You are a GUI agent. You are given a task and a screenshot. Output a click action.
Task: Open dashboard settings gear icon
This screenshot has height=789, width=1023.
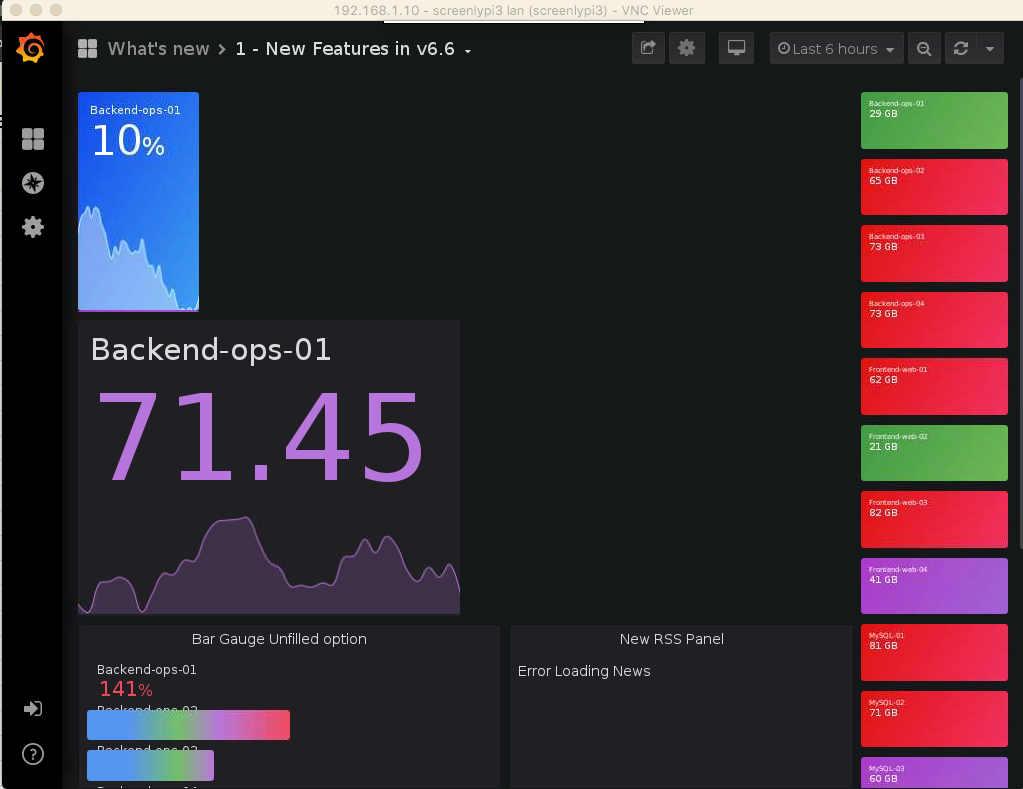click(x=686, y=47)
